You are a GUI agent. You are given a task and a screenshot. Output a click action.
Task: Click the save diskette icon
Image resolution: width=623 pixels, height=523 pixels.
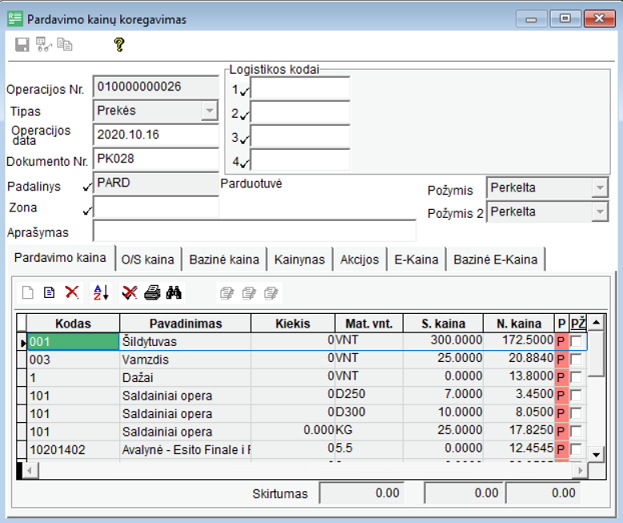(22, 44)
